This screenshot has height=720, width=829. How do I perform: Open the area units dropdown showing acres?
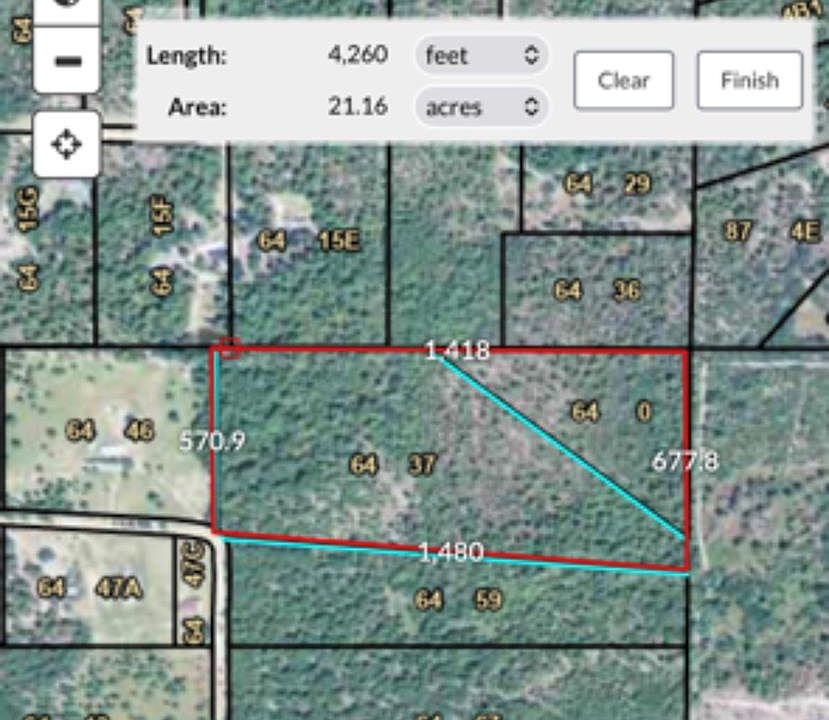click(481, 106)
